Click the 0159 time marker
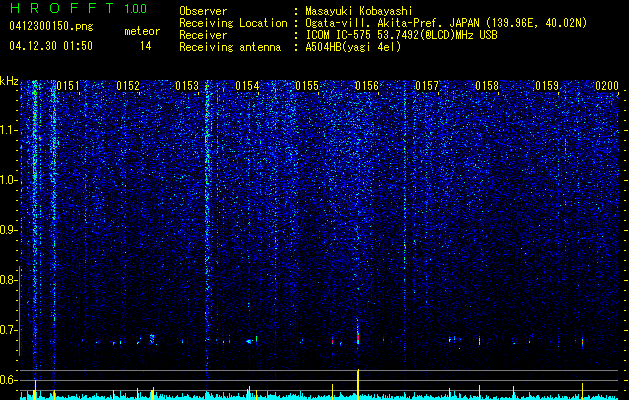The width and height of the screenshot is (629, 400). (547, 86)
